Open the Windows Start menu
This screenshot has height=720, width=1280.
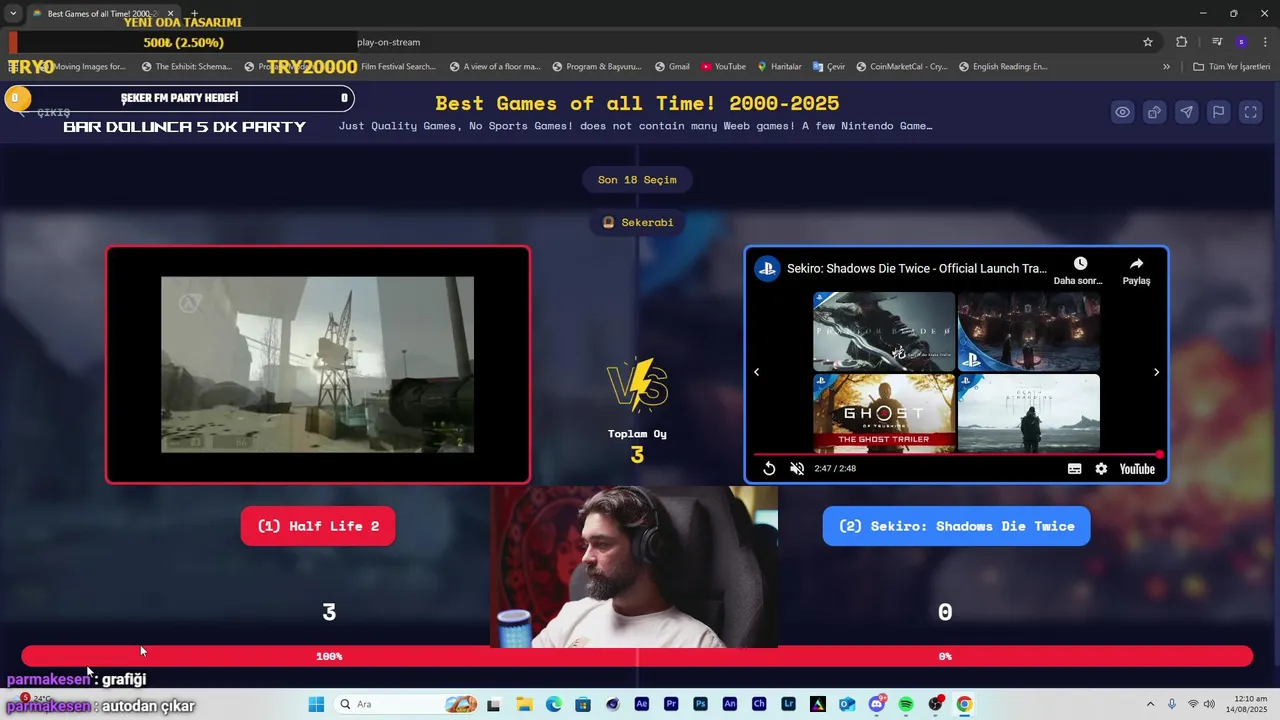click(x=316, y=704)
